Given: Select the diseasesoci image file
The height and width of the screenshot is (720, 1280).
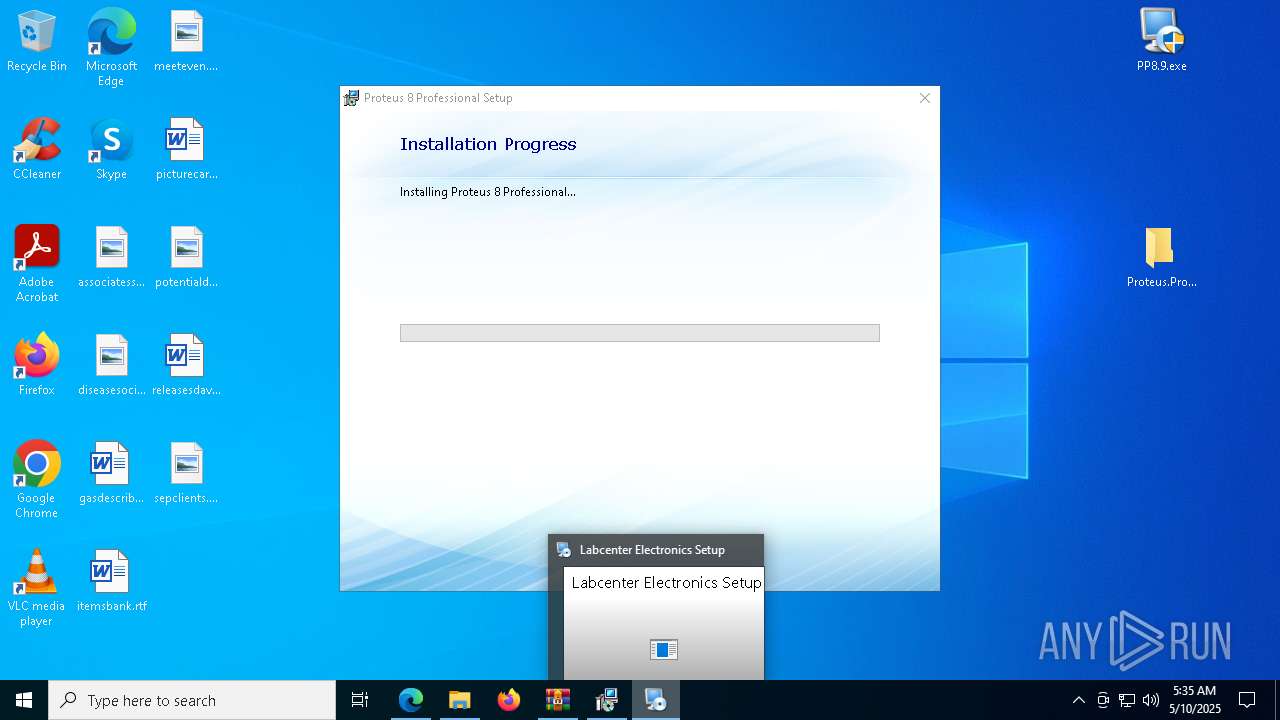Looking at the screenshot, I should (x=111, y=365).
